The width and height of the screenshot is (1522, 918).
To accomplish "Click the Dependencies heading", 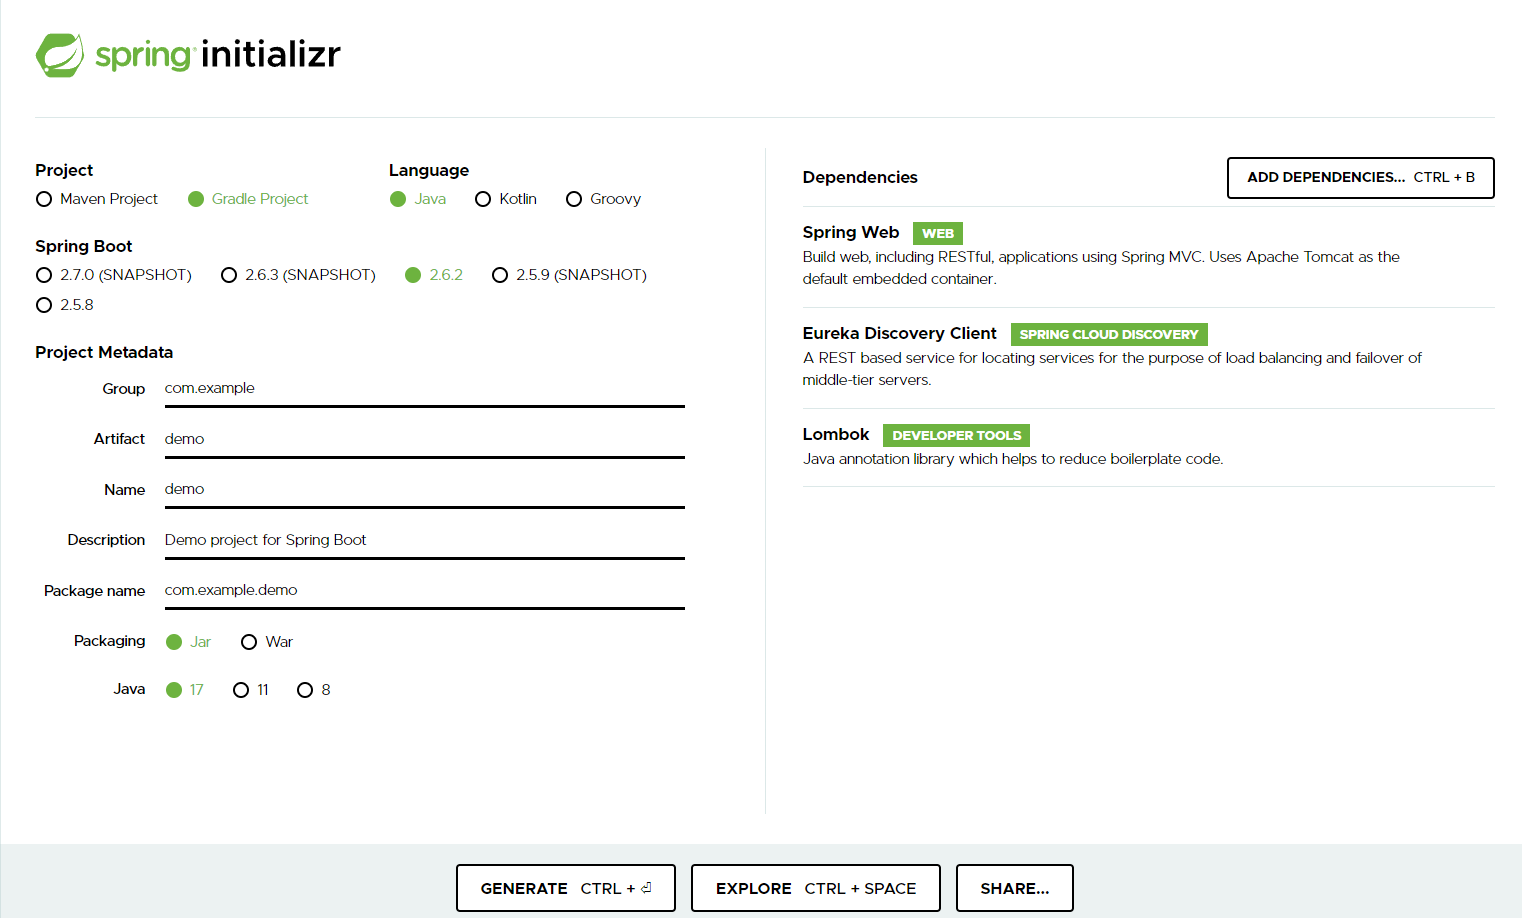I will 860,177.
